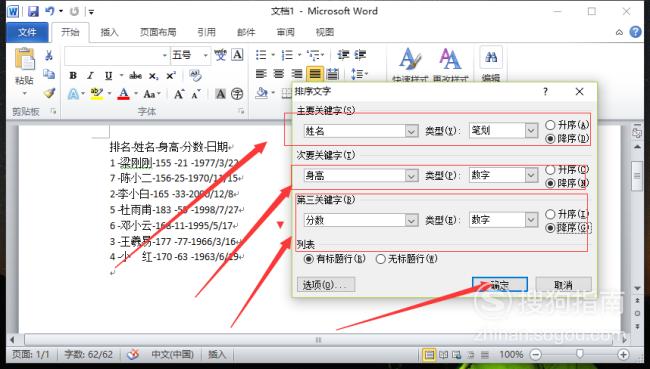Toggle bold formatting
Screen dimensions: 650x369
click(x=73, y=75)
